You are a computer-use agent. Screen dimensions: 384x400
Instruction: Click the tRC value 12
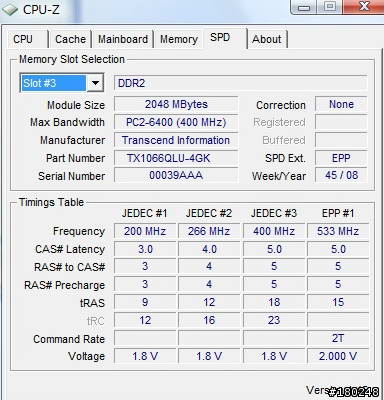145,320
